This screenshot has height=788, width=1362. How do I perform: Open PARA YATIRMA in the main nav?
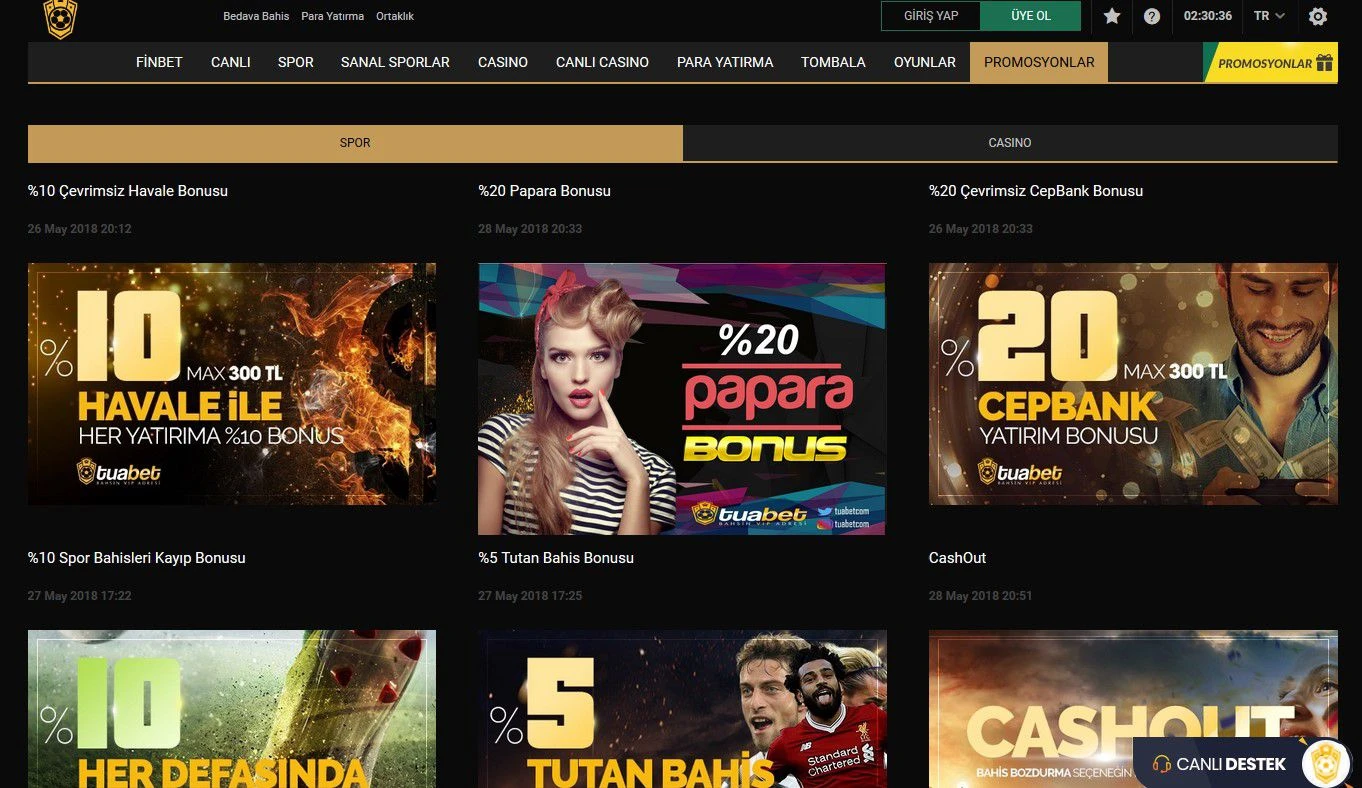click(725, 62)
